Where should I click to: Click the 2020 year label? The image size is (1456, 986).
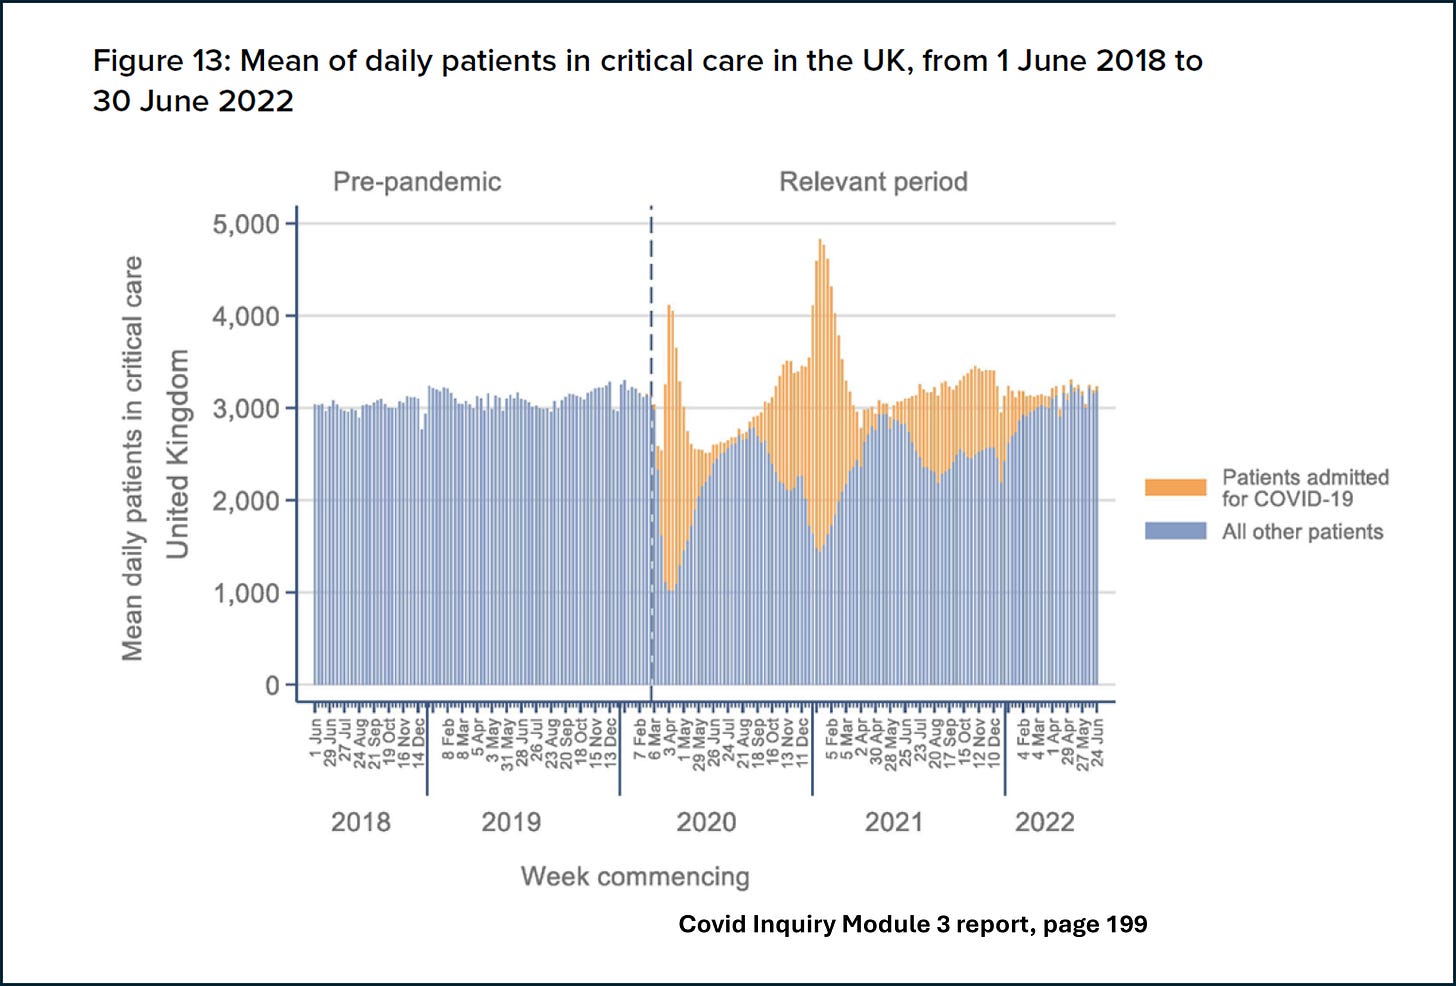pos(706,822)
